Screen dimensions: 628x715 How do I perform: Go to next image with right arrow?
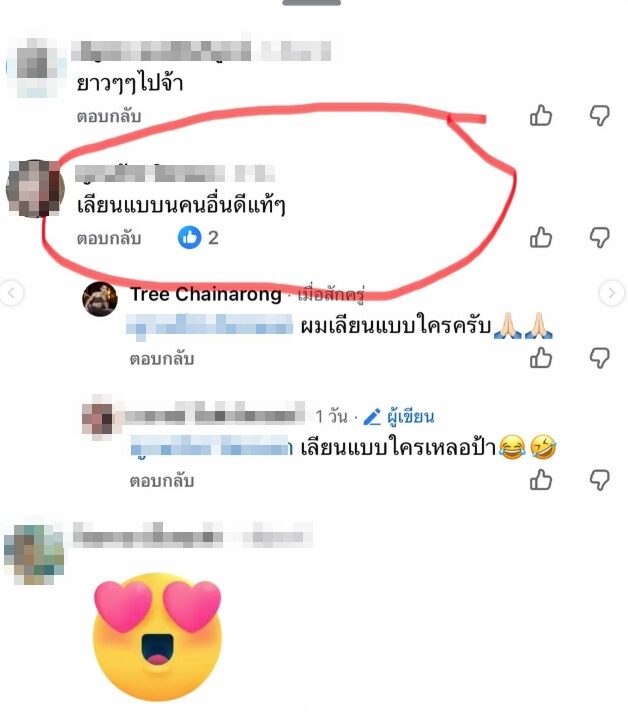coord(612,293)
